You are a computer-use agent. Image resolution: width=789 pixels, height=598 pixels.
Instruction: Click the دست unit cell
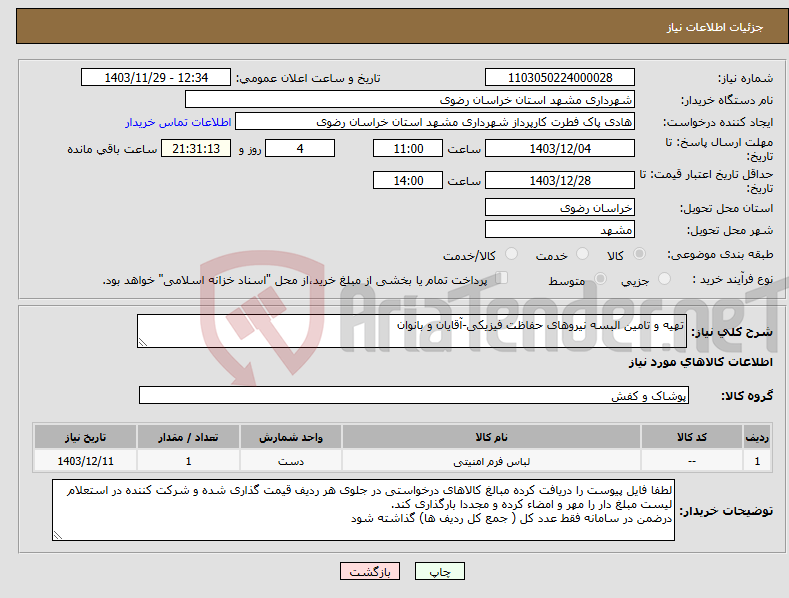(291, 461)
